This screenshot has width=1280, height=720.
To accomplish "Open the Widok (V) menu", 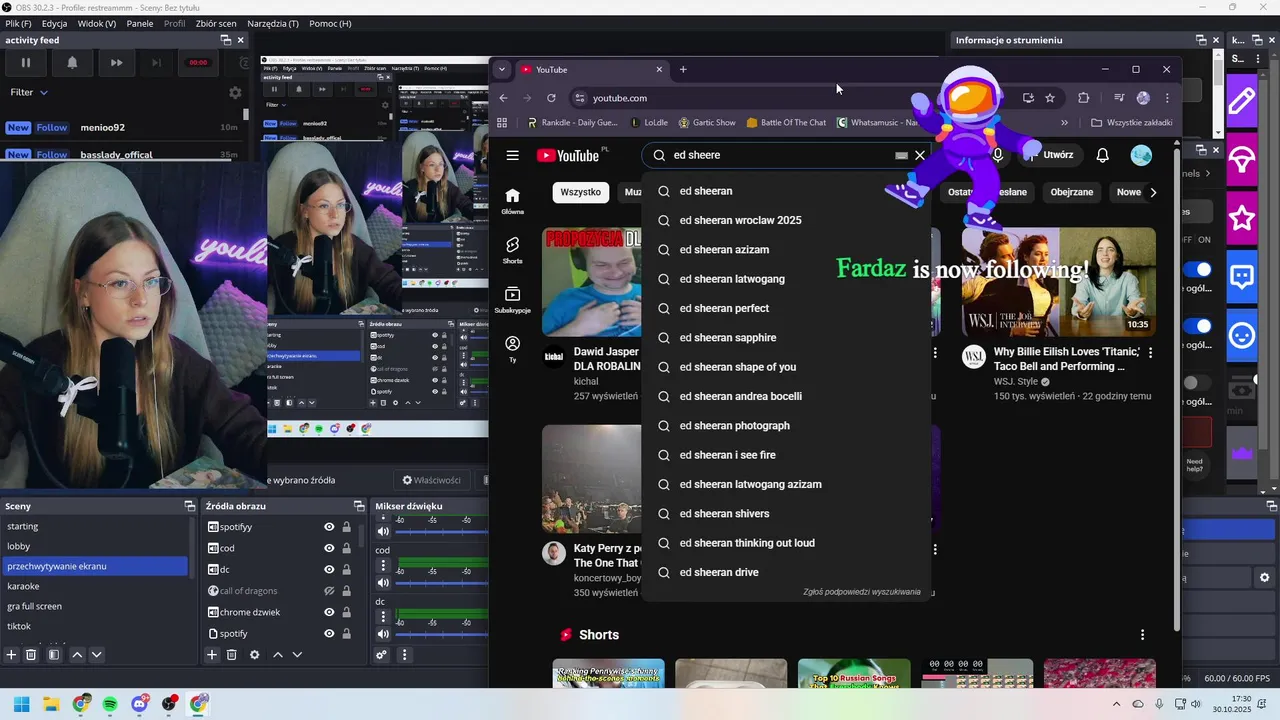I will click(96, 23).
